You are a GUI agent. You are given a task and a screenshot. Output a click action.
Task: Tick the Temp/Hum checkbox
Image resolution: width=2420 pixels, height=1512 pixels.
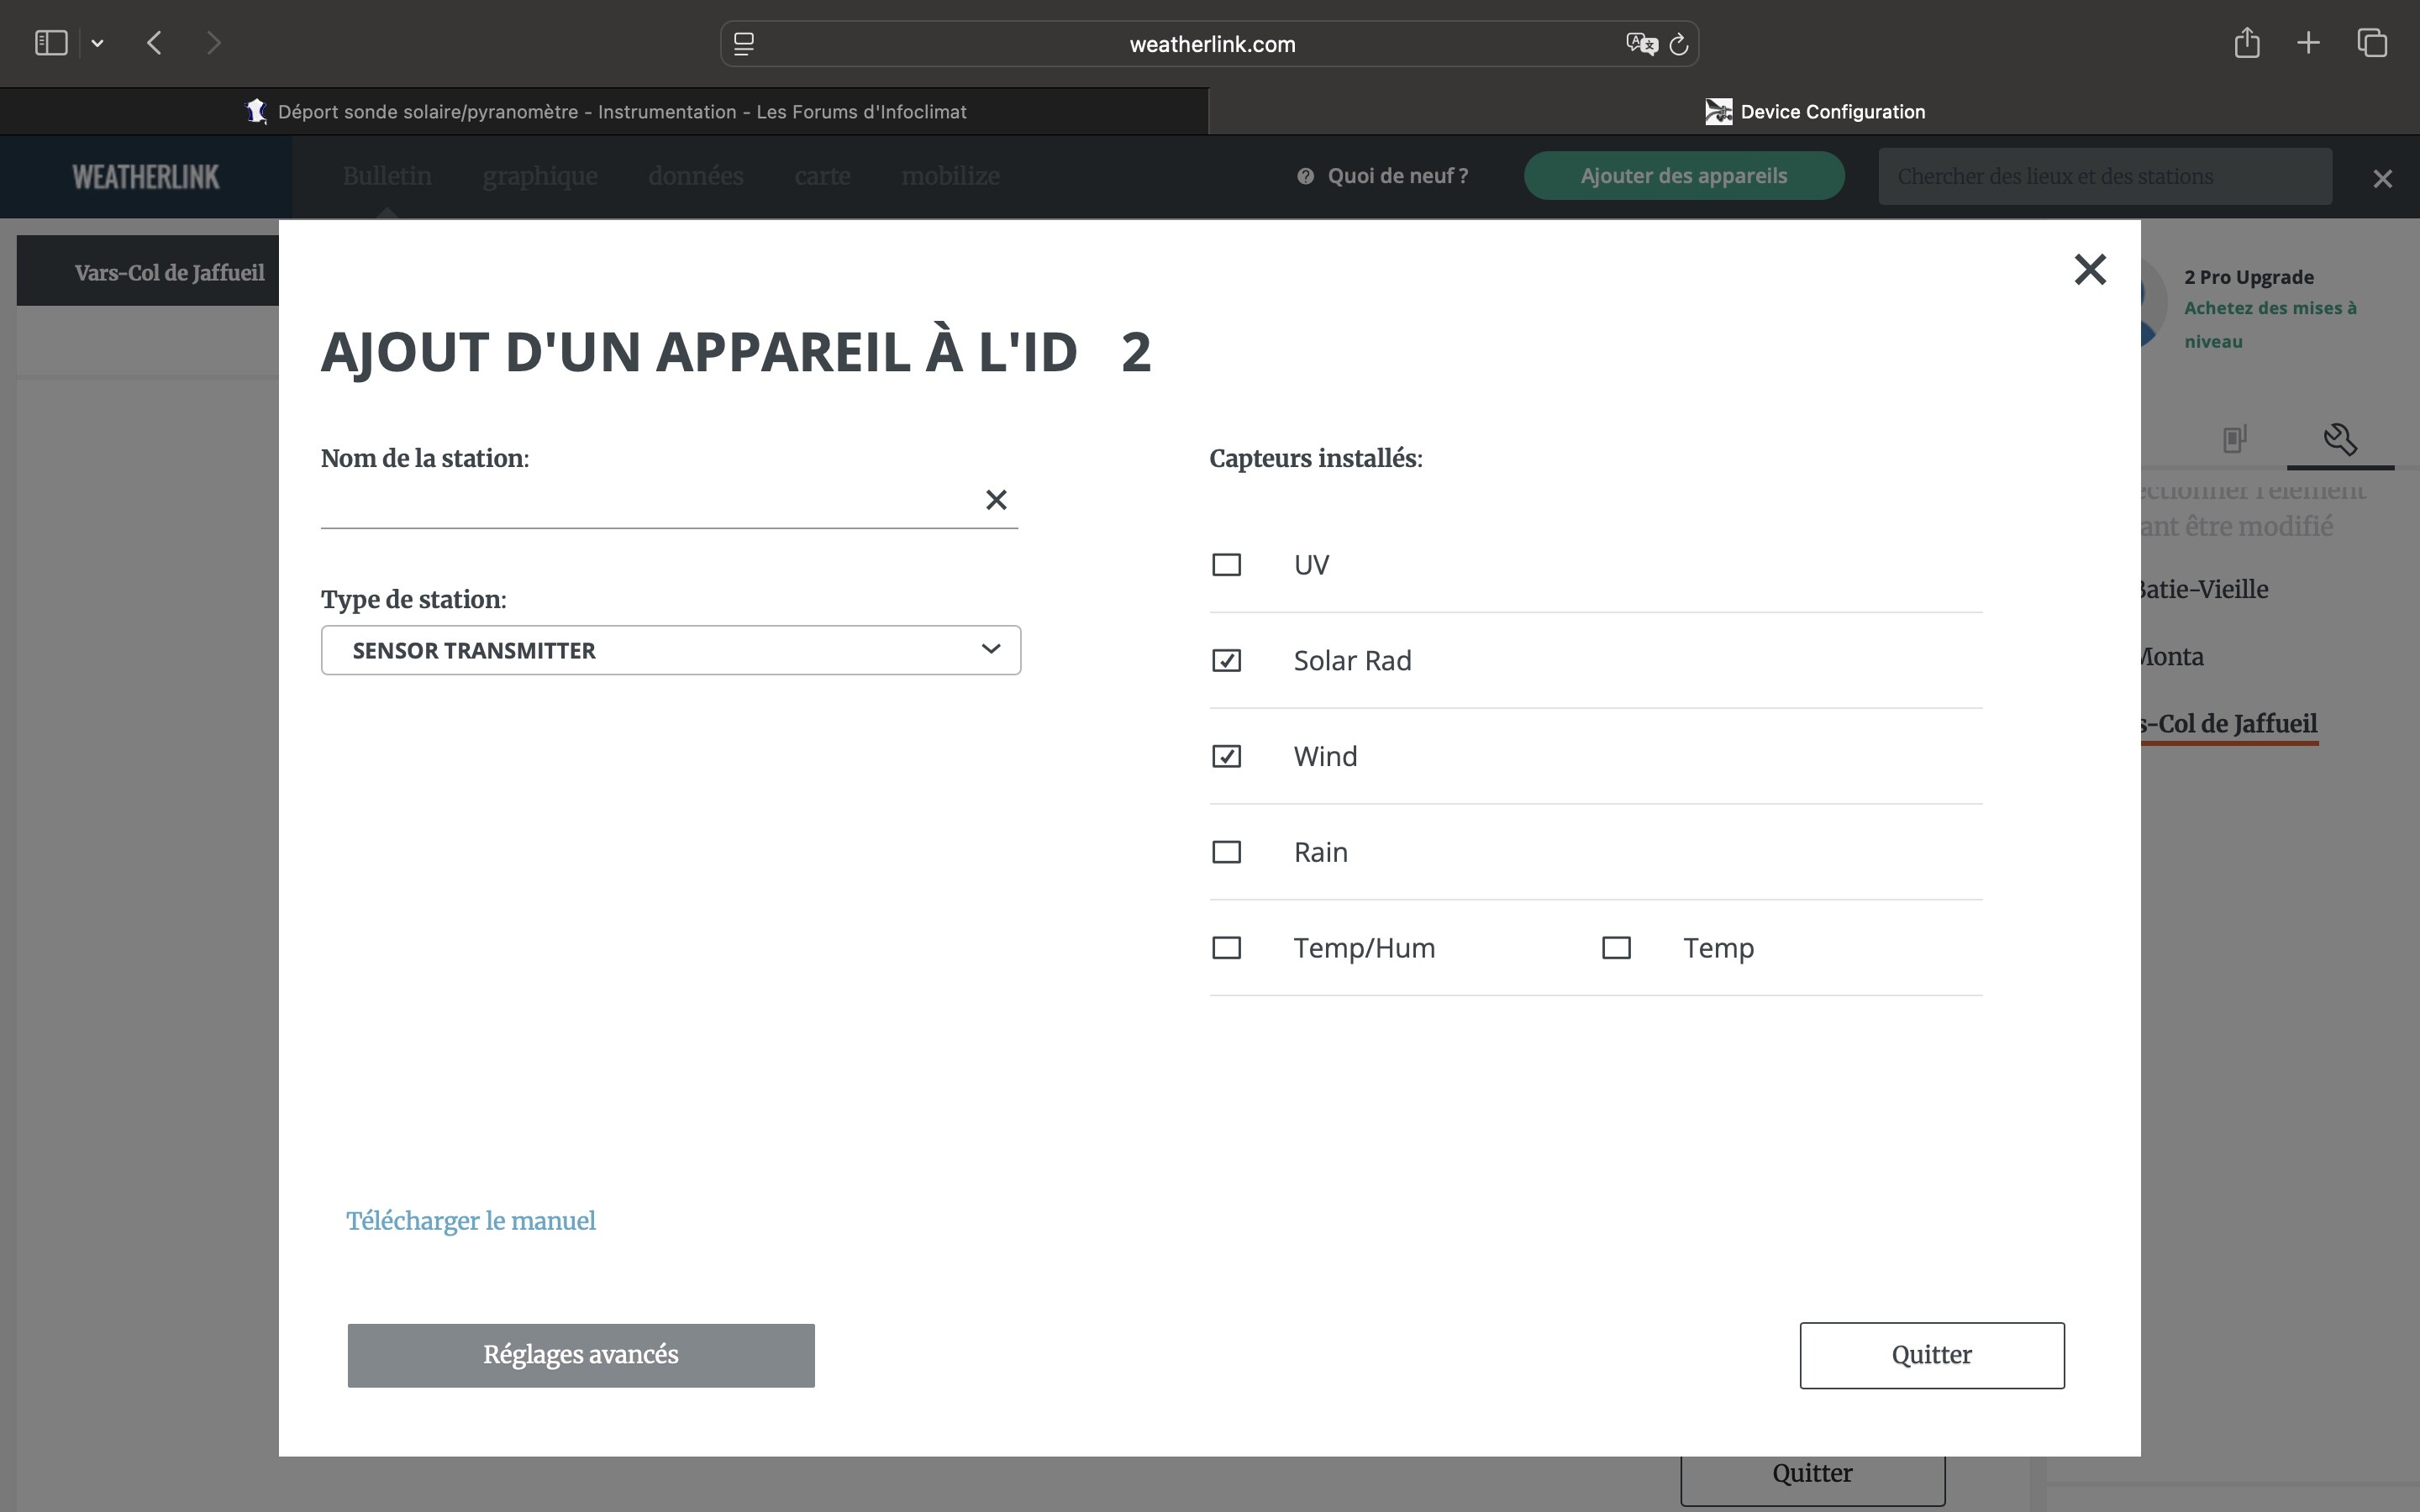point(1226,948)
